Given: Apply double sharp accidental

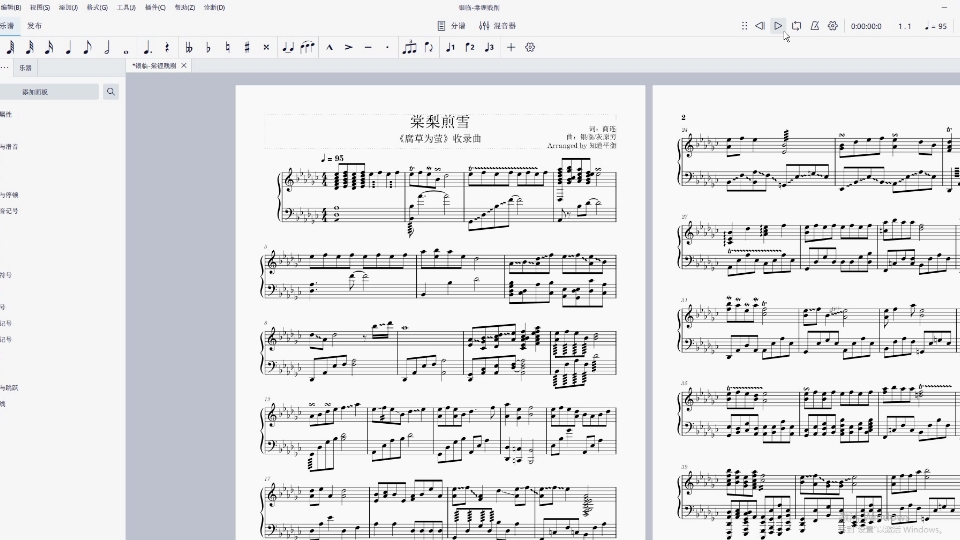Looking at the screenshot, I should tap(266, 47).
